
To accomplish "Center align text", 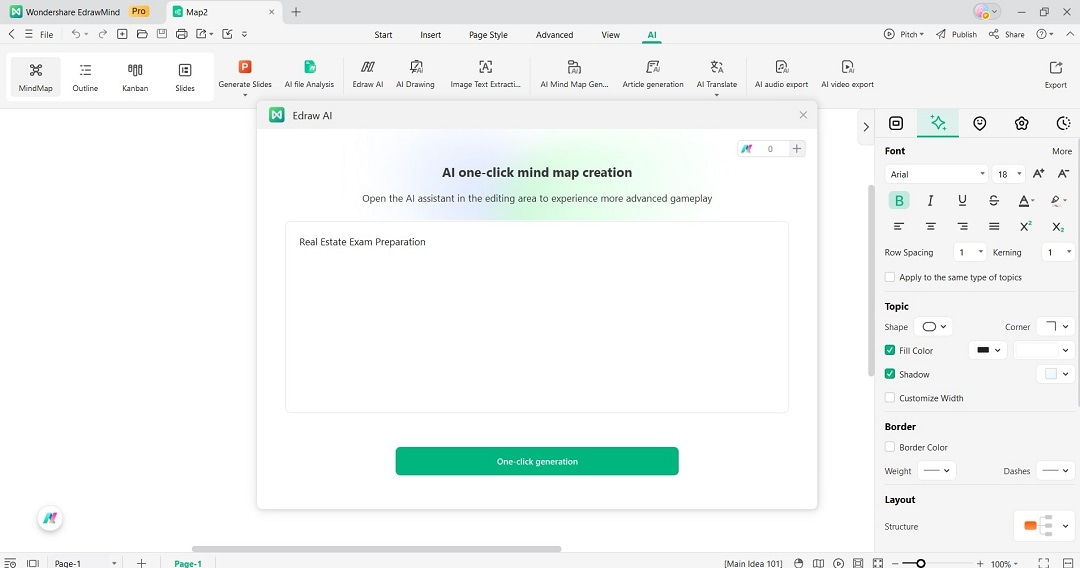I will [931, 226].
